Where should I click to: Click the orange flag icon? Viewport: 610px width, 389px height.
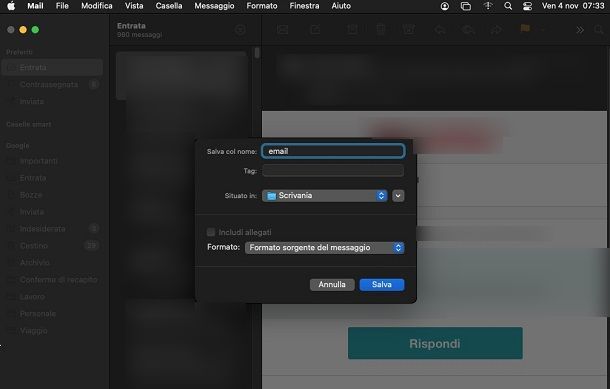click(x=525, y=29)
